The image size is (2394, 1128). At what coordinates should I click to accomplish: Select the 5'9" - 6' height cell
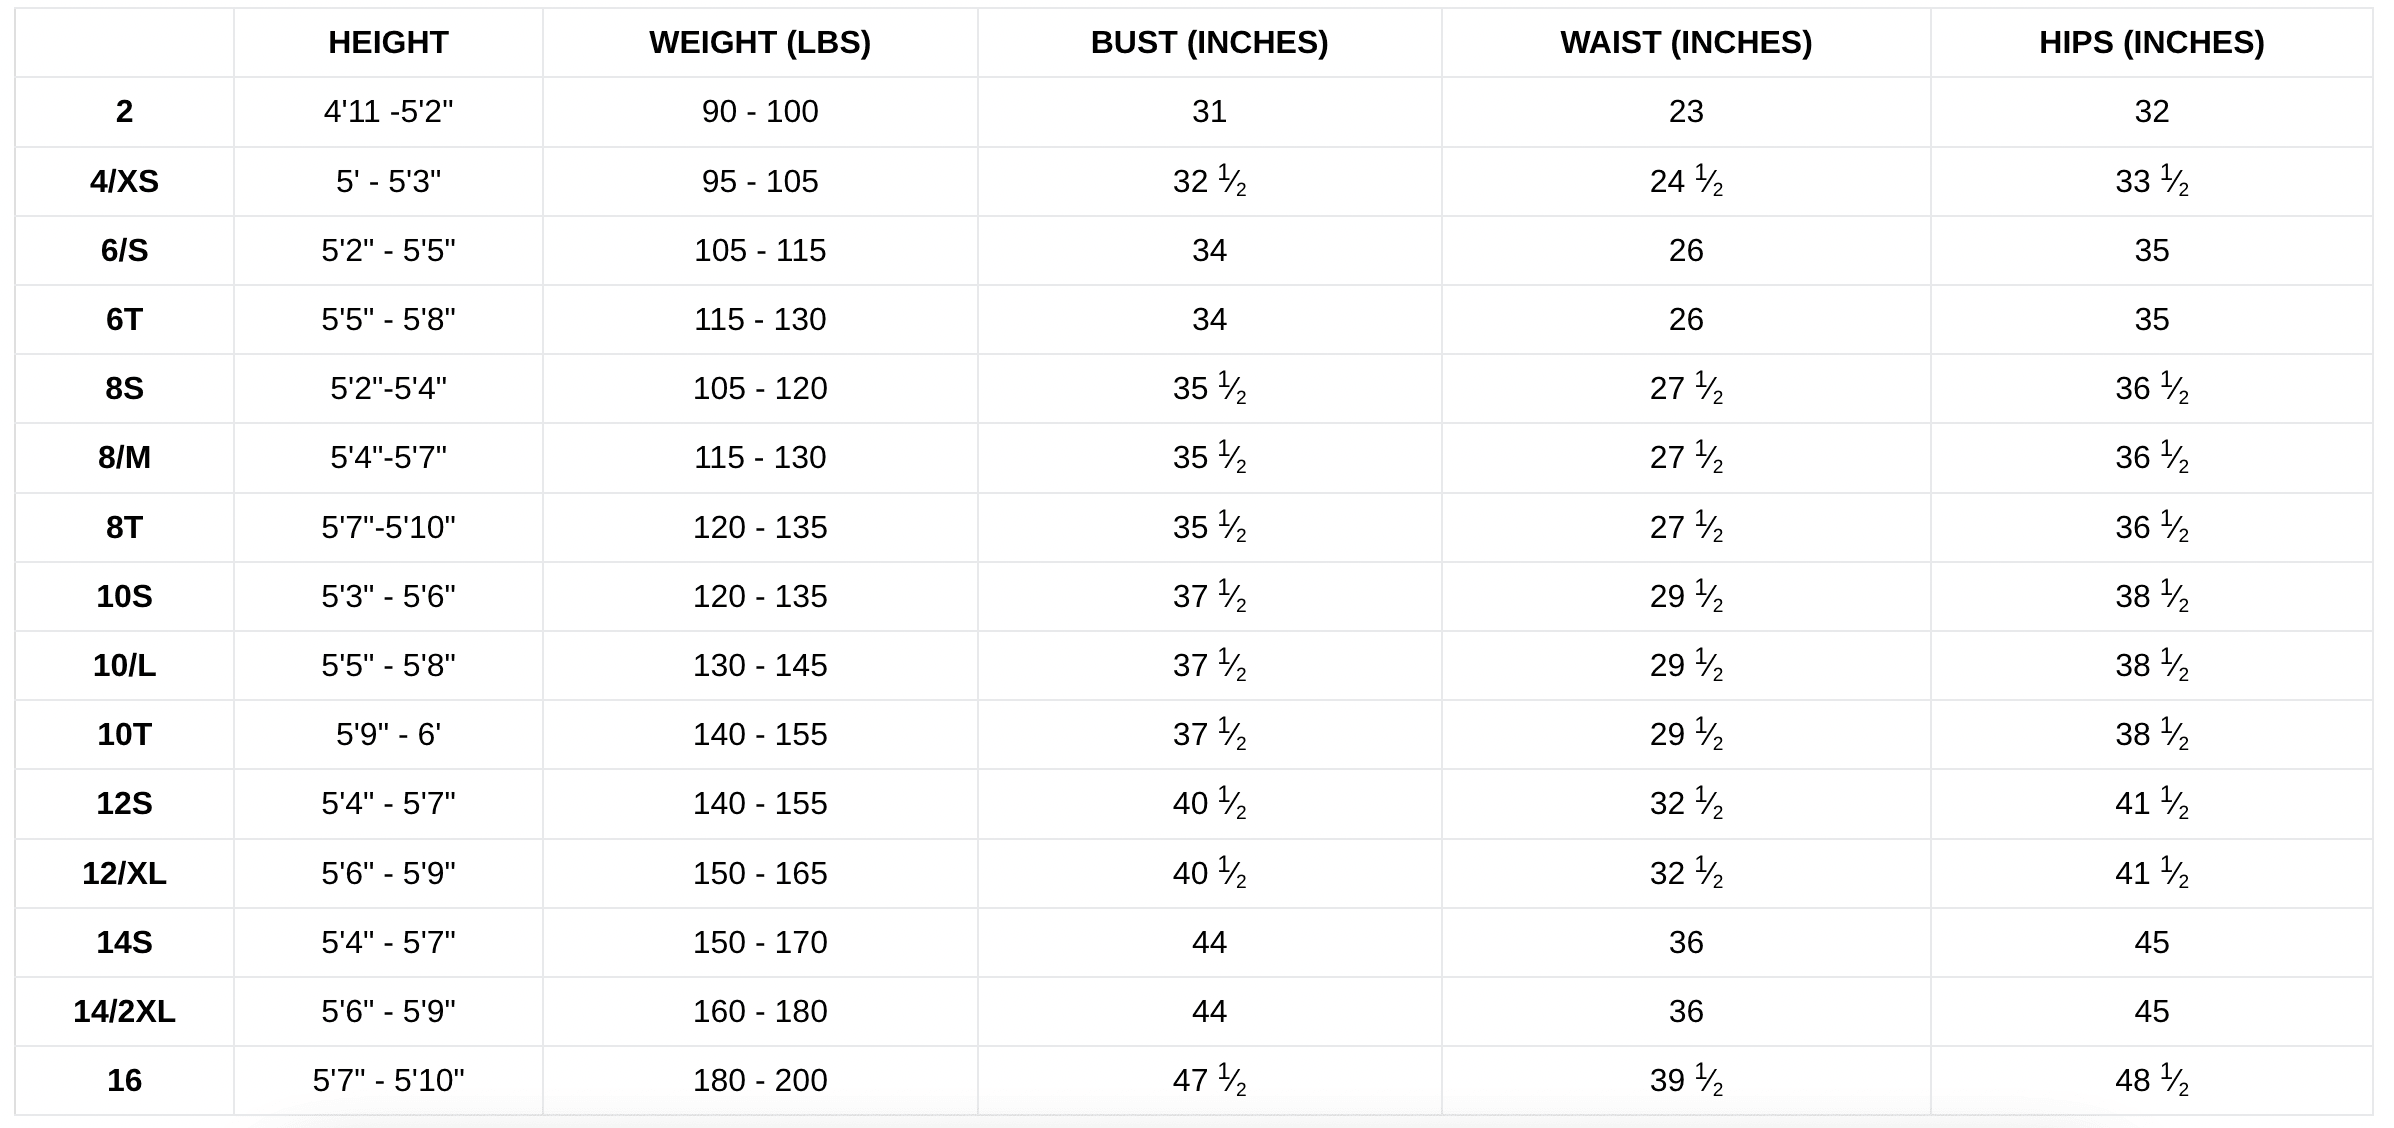[388, 734]
